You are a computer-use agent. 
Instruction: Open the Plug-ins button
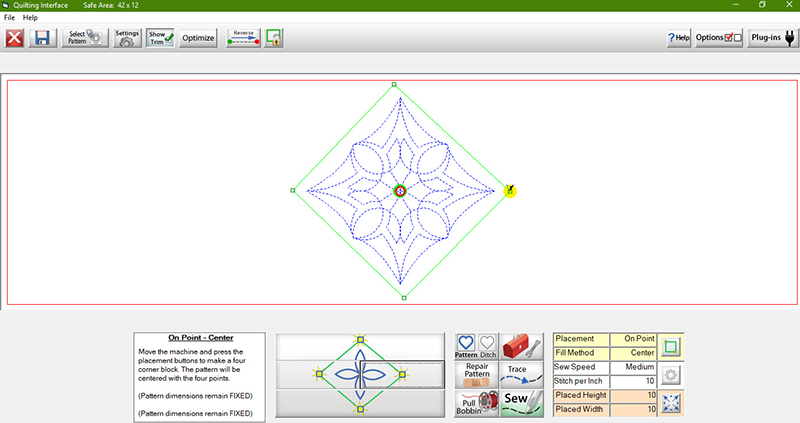(x=773, y=38)
